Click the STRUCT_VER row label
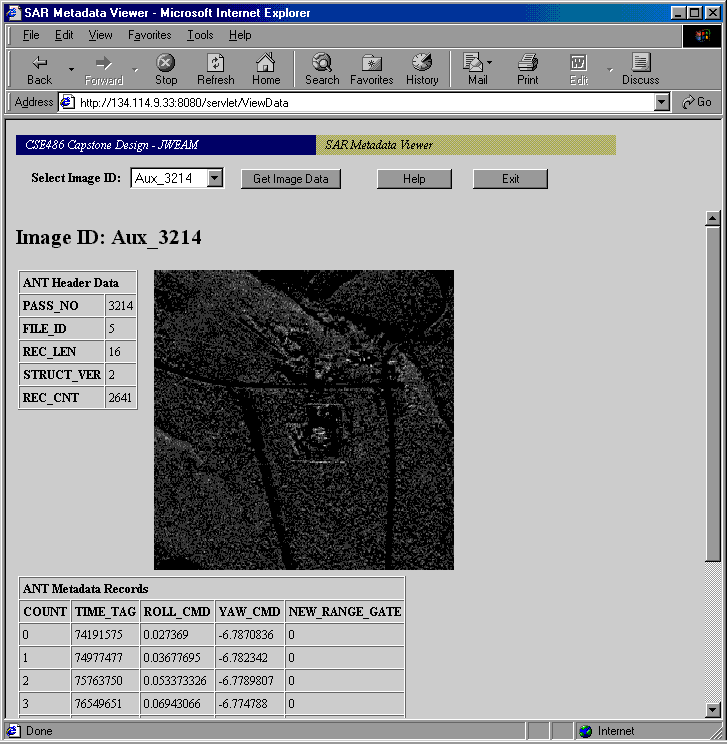The image size is (727, 744). tap(62, 375)
